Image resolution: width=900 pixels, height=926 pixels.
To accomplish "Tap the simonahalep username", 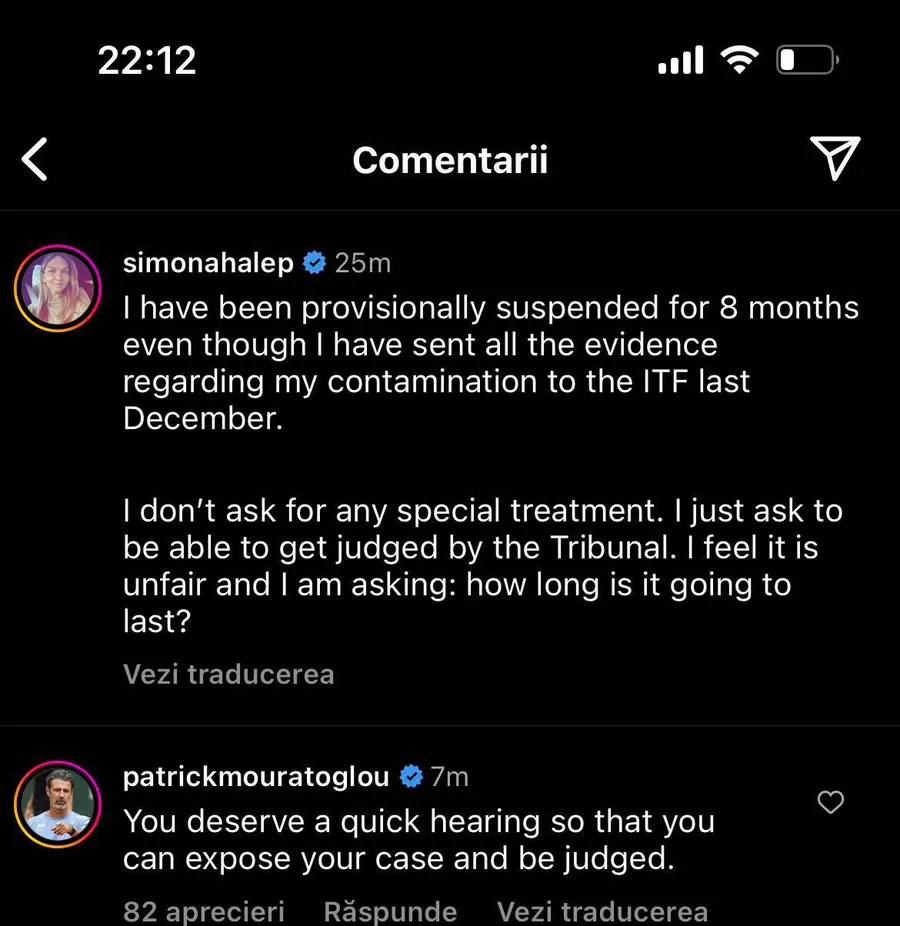I will [x=208, y=263].
